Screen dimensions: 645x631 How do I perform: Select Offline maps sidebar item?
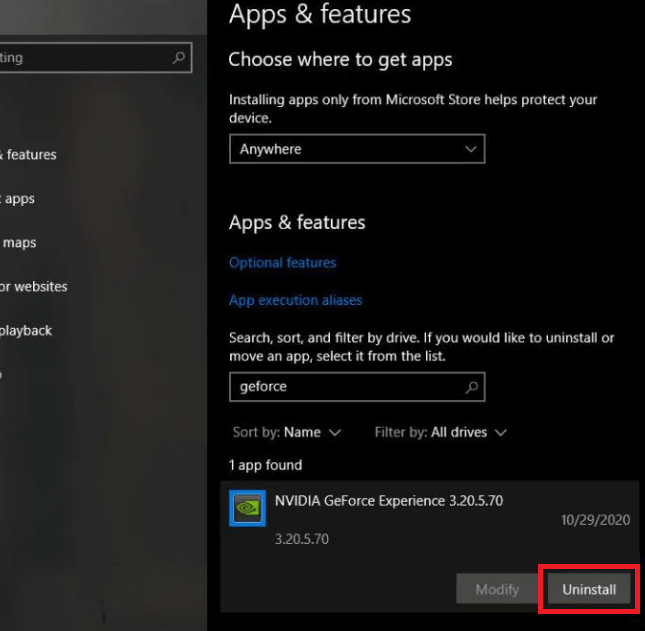pyautogui.click(x=18, y=243)
